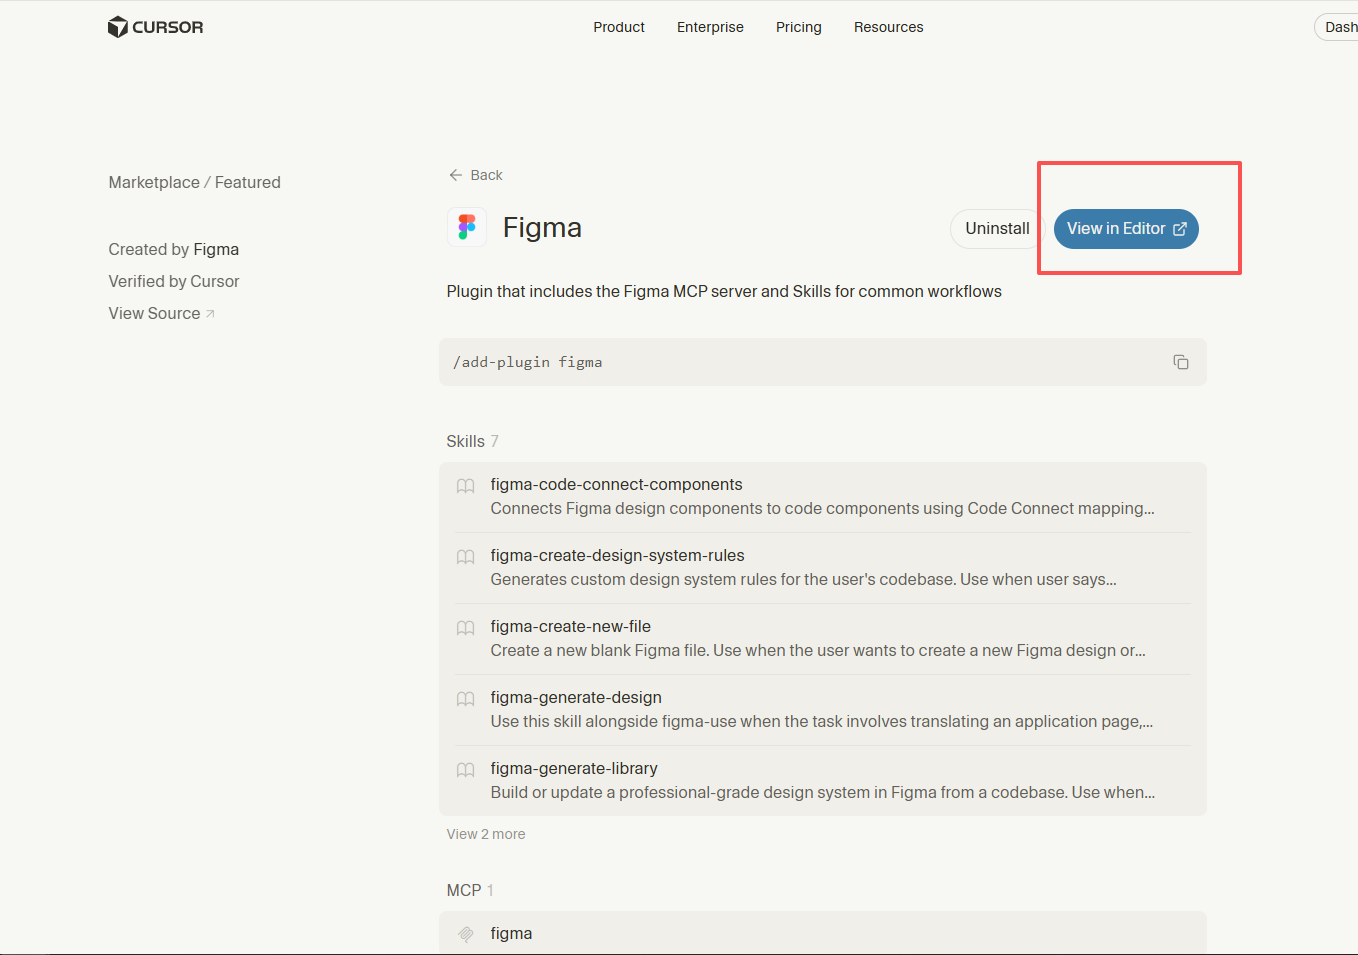1358x955 pixels.
Task: Click the description starting 'Create a new blank Figma file'
Action: coord(818,651)
